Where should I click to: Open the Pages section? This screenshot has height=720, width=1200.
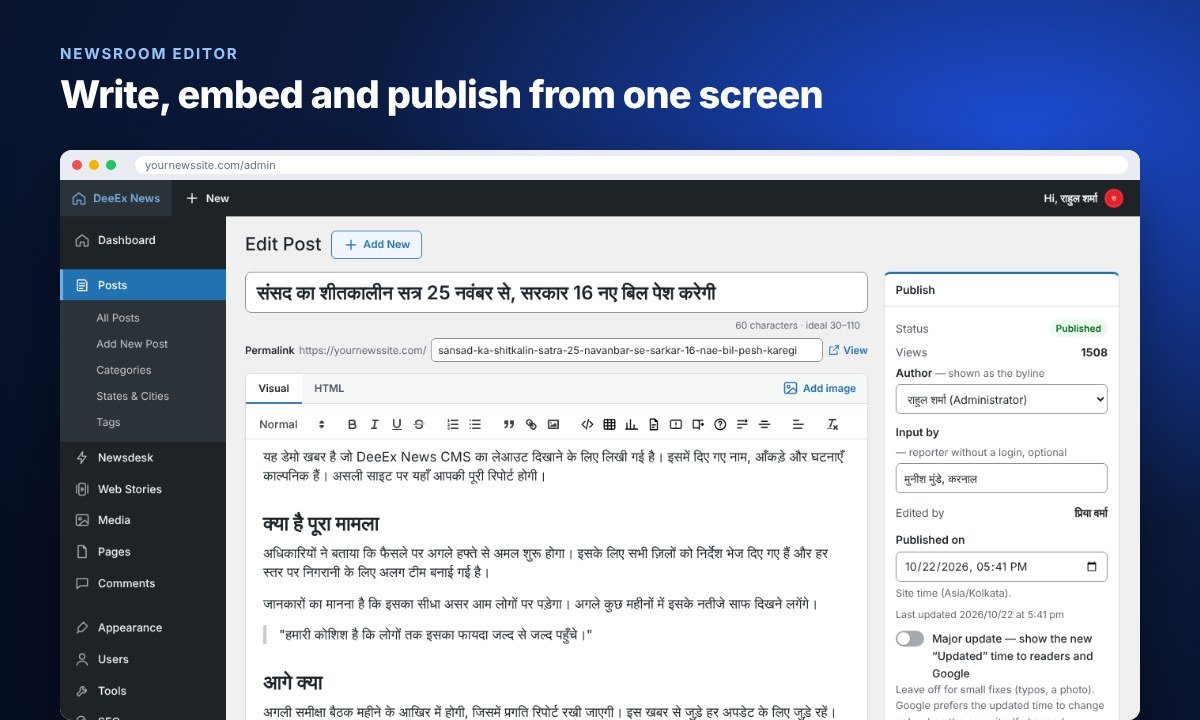click(143, 552)
